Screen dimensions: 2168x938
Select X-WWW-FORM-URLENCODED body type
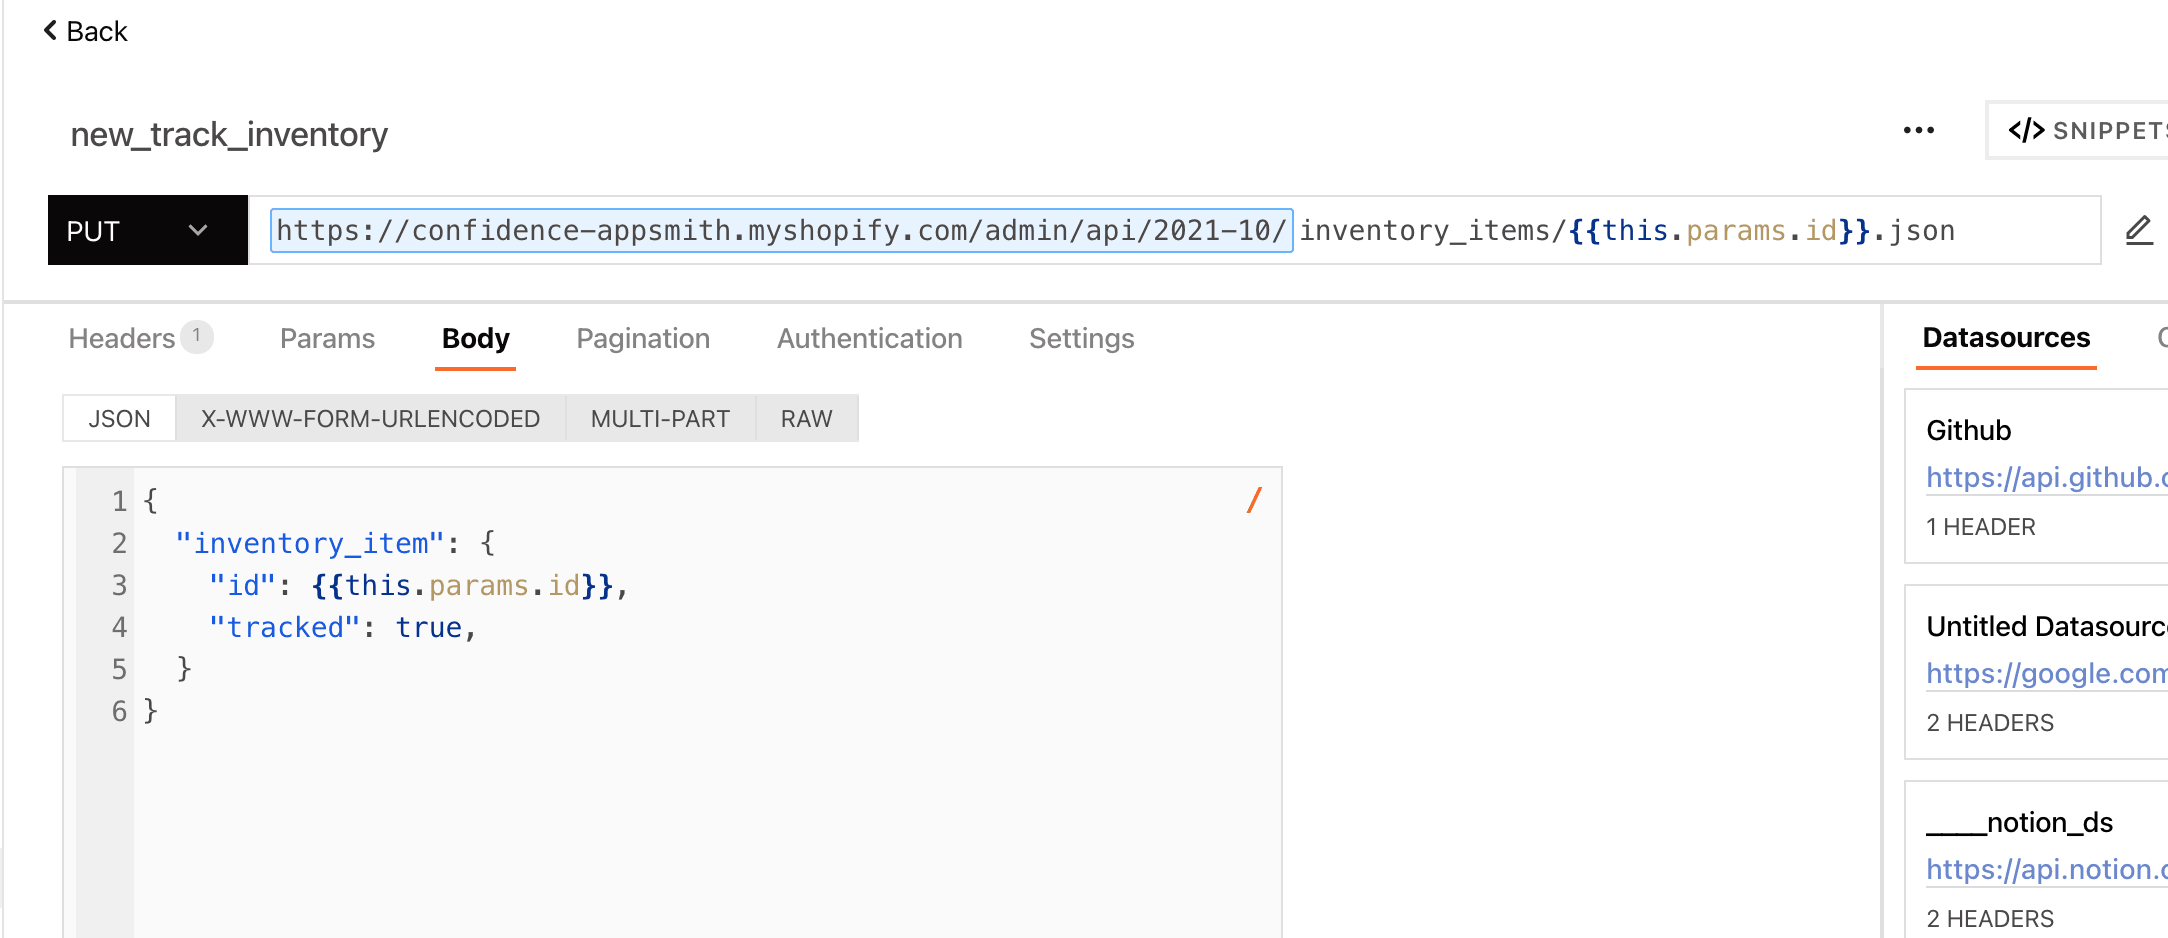coord(370,419)
